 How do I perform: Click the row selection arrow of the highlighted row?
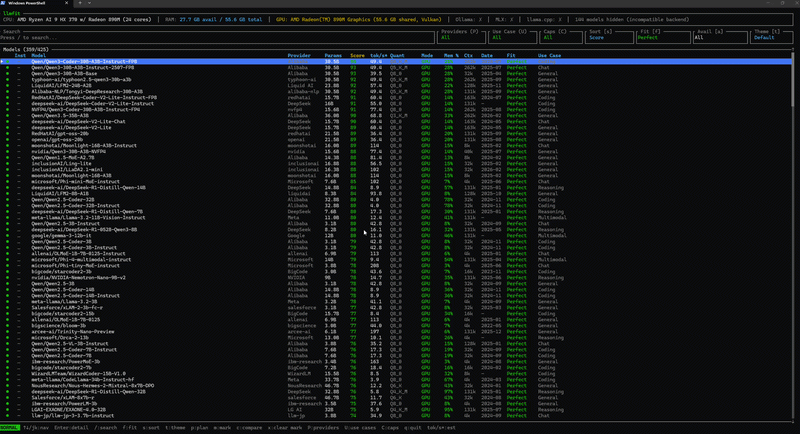[x=2, y=62]
